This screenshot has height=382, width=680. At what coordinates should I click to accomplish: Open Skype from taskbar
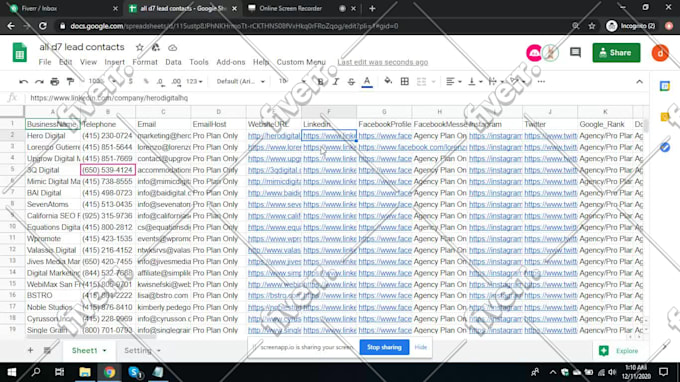pyautogui.click(x=134, y=372)
